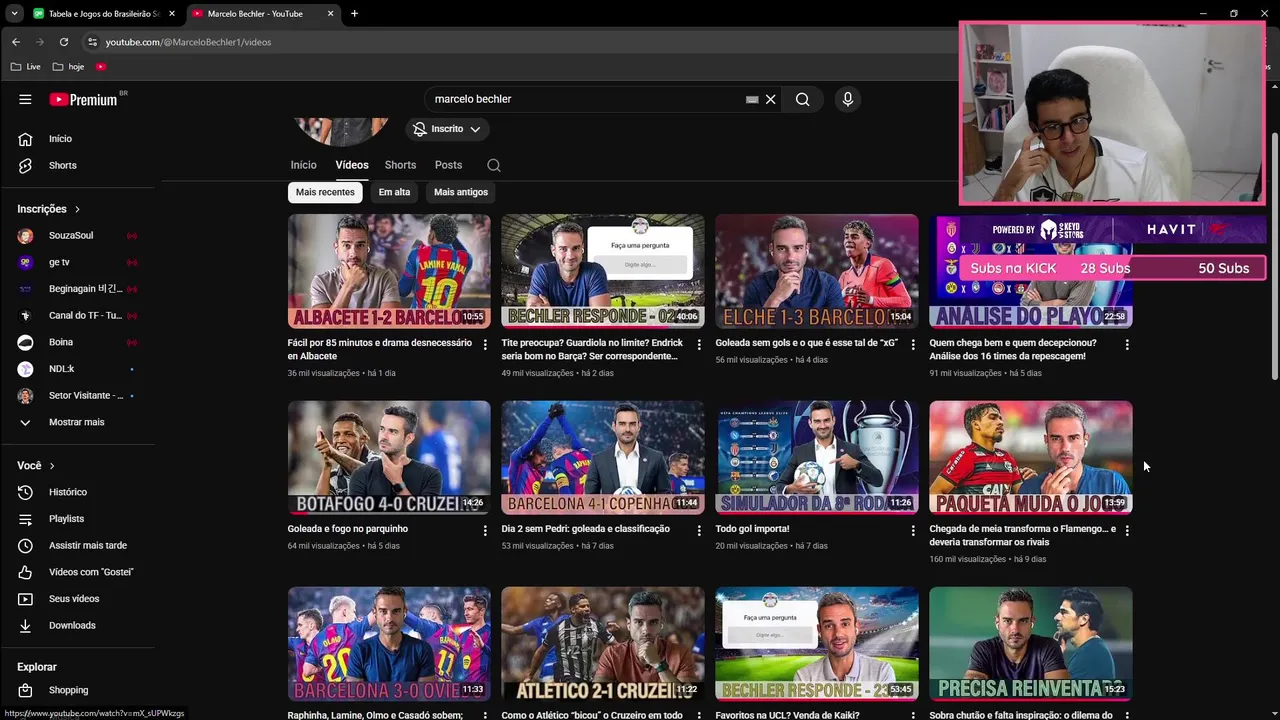Activate voice search microphone
This screenshot has width=1280, height=720.
[848, 99]
